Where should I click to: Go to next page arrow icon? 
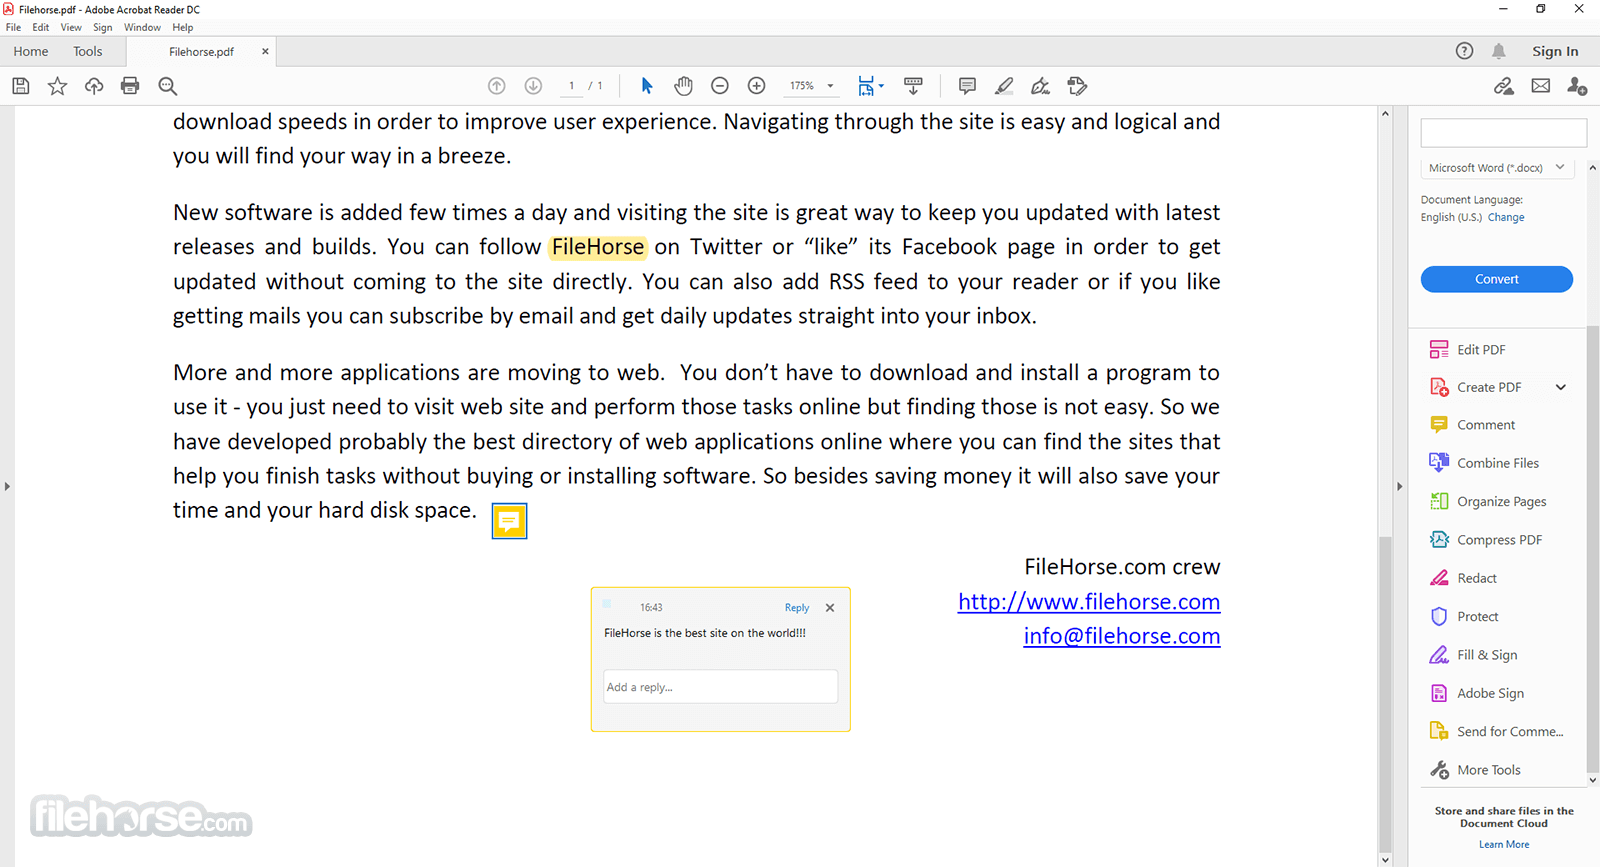[533, 86]
